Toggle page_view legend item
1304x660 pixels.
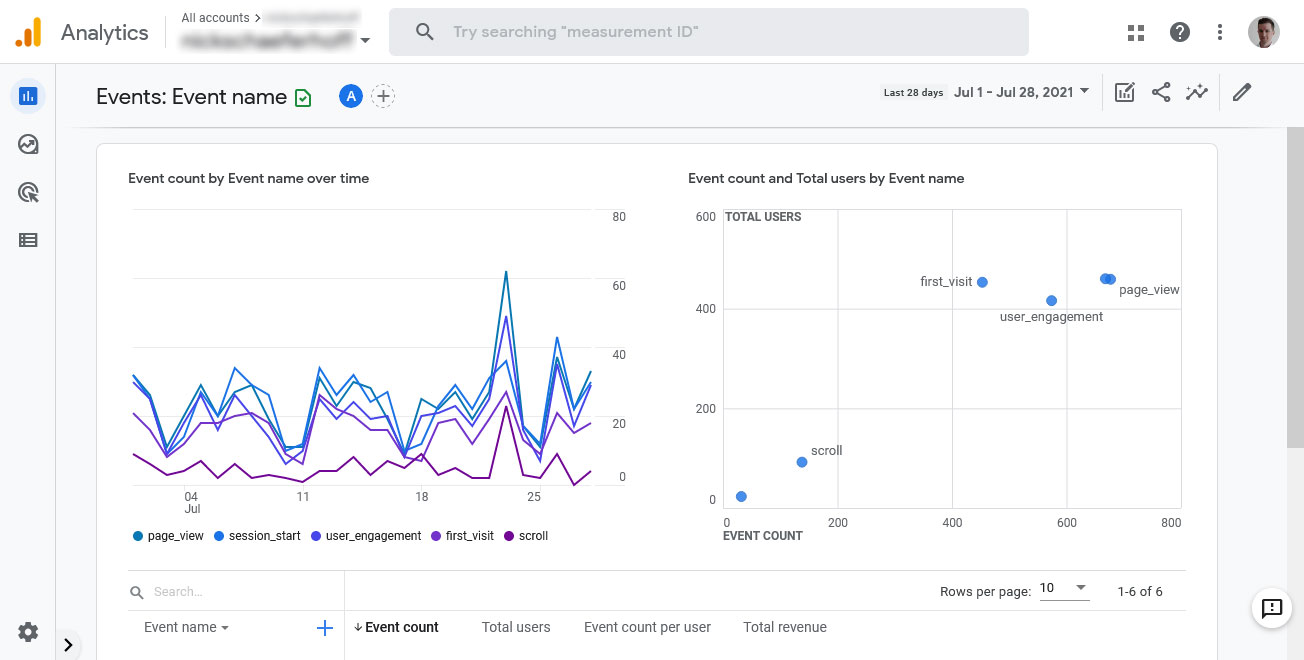point(168,536)
